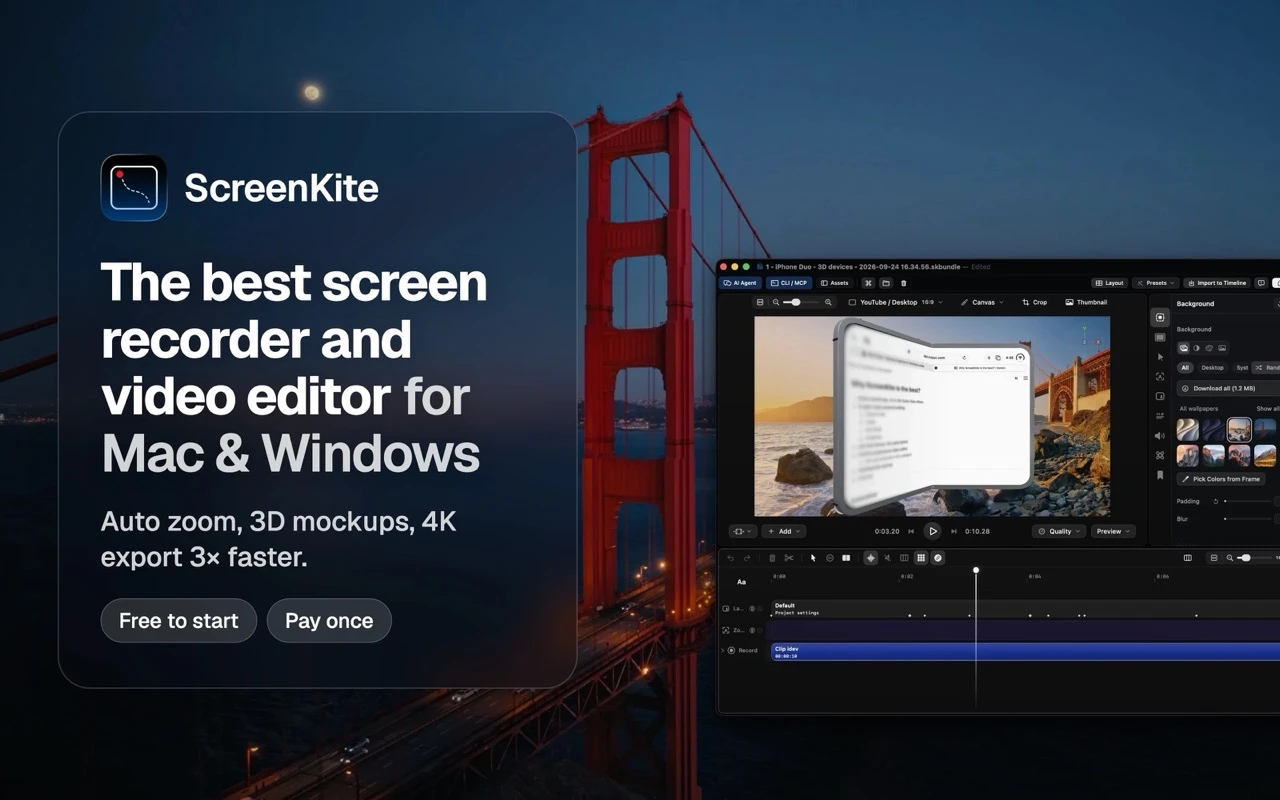Switch to the Desktop wallpapers tab

pos(1212,368)
